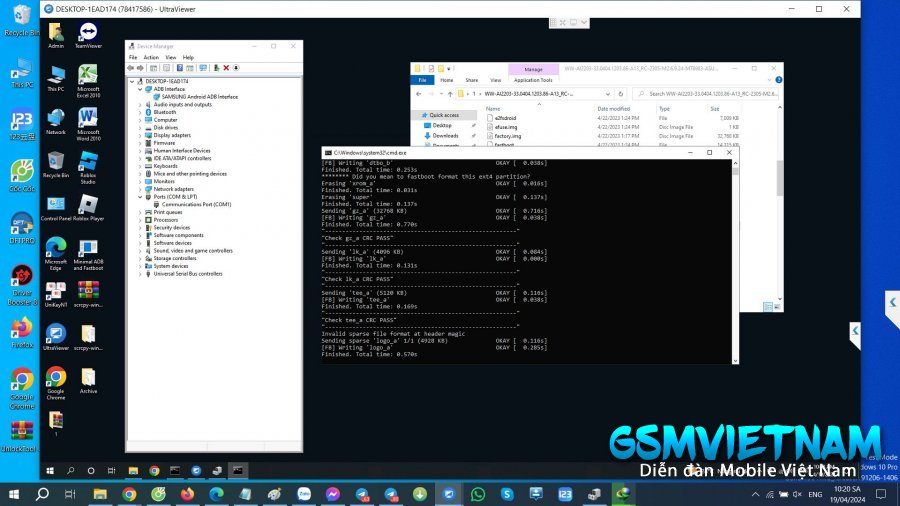Select factory.img file in Explorer
This screenshot has width=900, height=506.
pyautogui.click(x=507, y=137)
